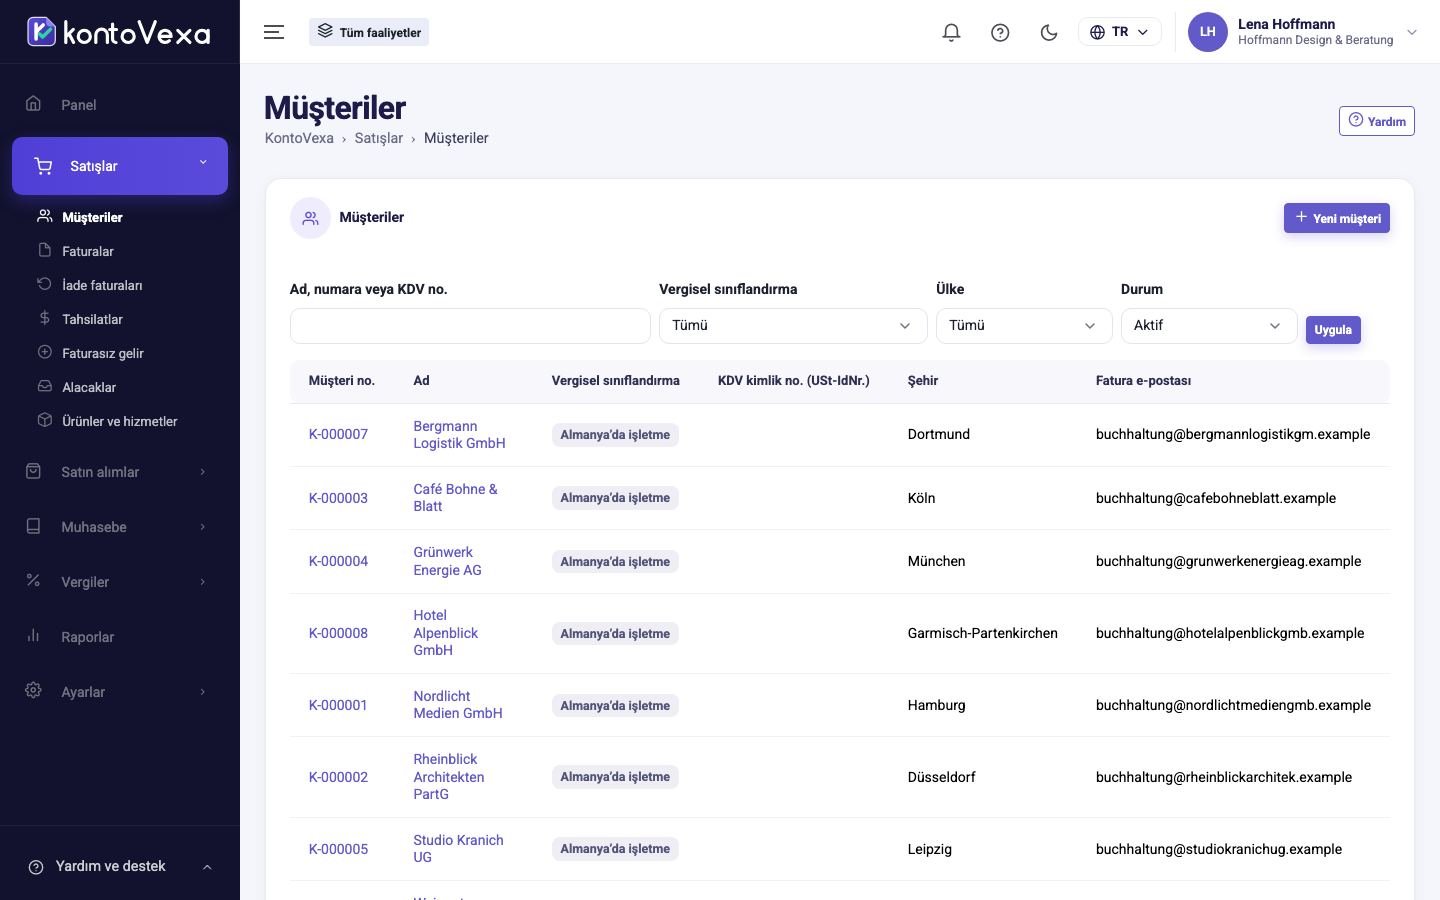Open Panel via the home icon
The image size is (1440, 900).
tap(33, 104)
